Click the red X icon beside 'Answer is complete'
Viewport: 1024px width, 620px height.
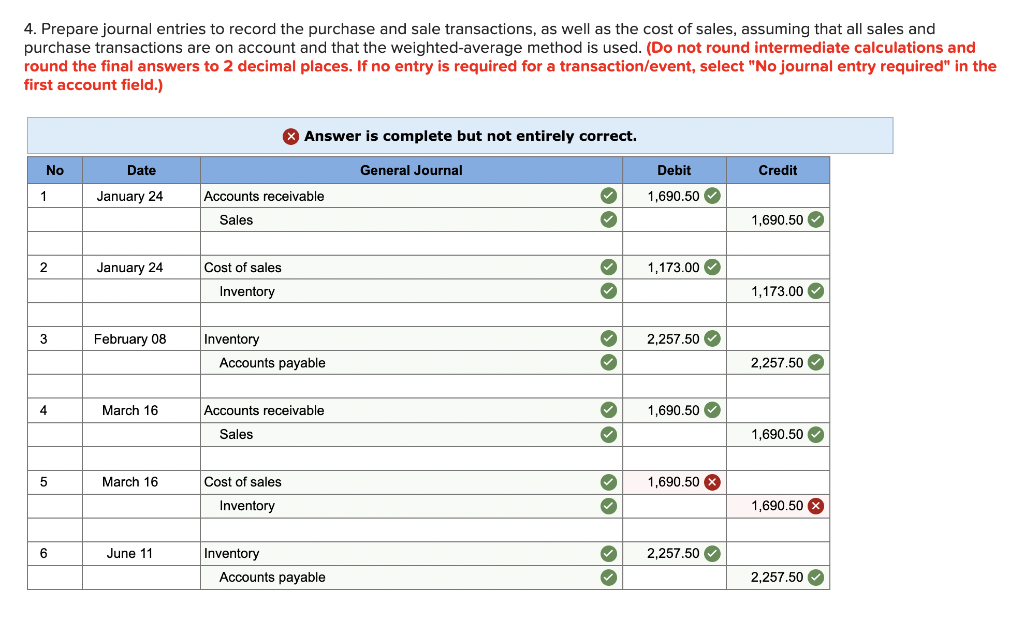coord(291,136)
